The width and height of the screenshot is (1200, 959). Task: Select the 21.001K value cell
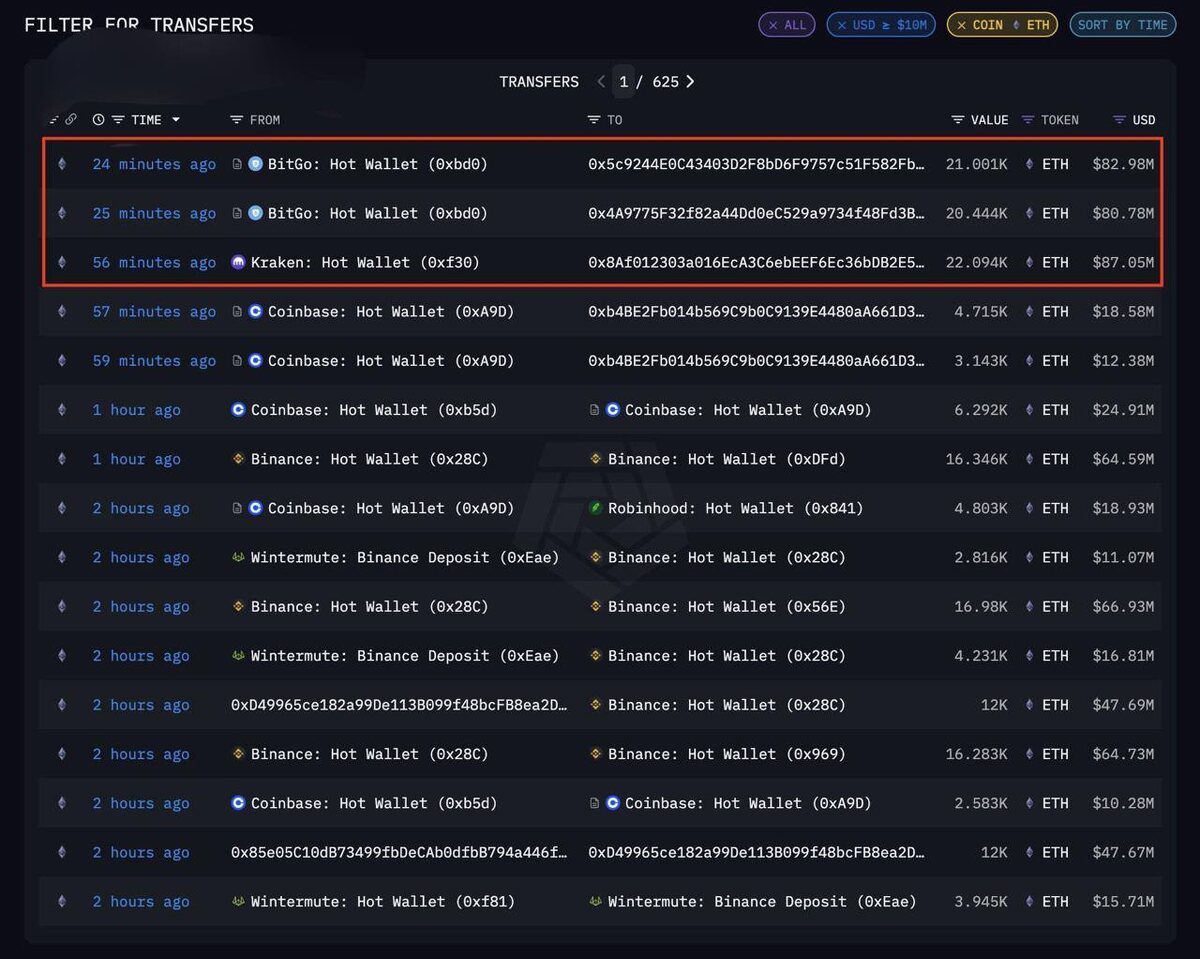click(x=977, y=164)
